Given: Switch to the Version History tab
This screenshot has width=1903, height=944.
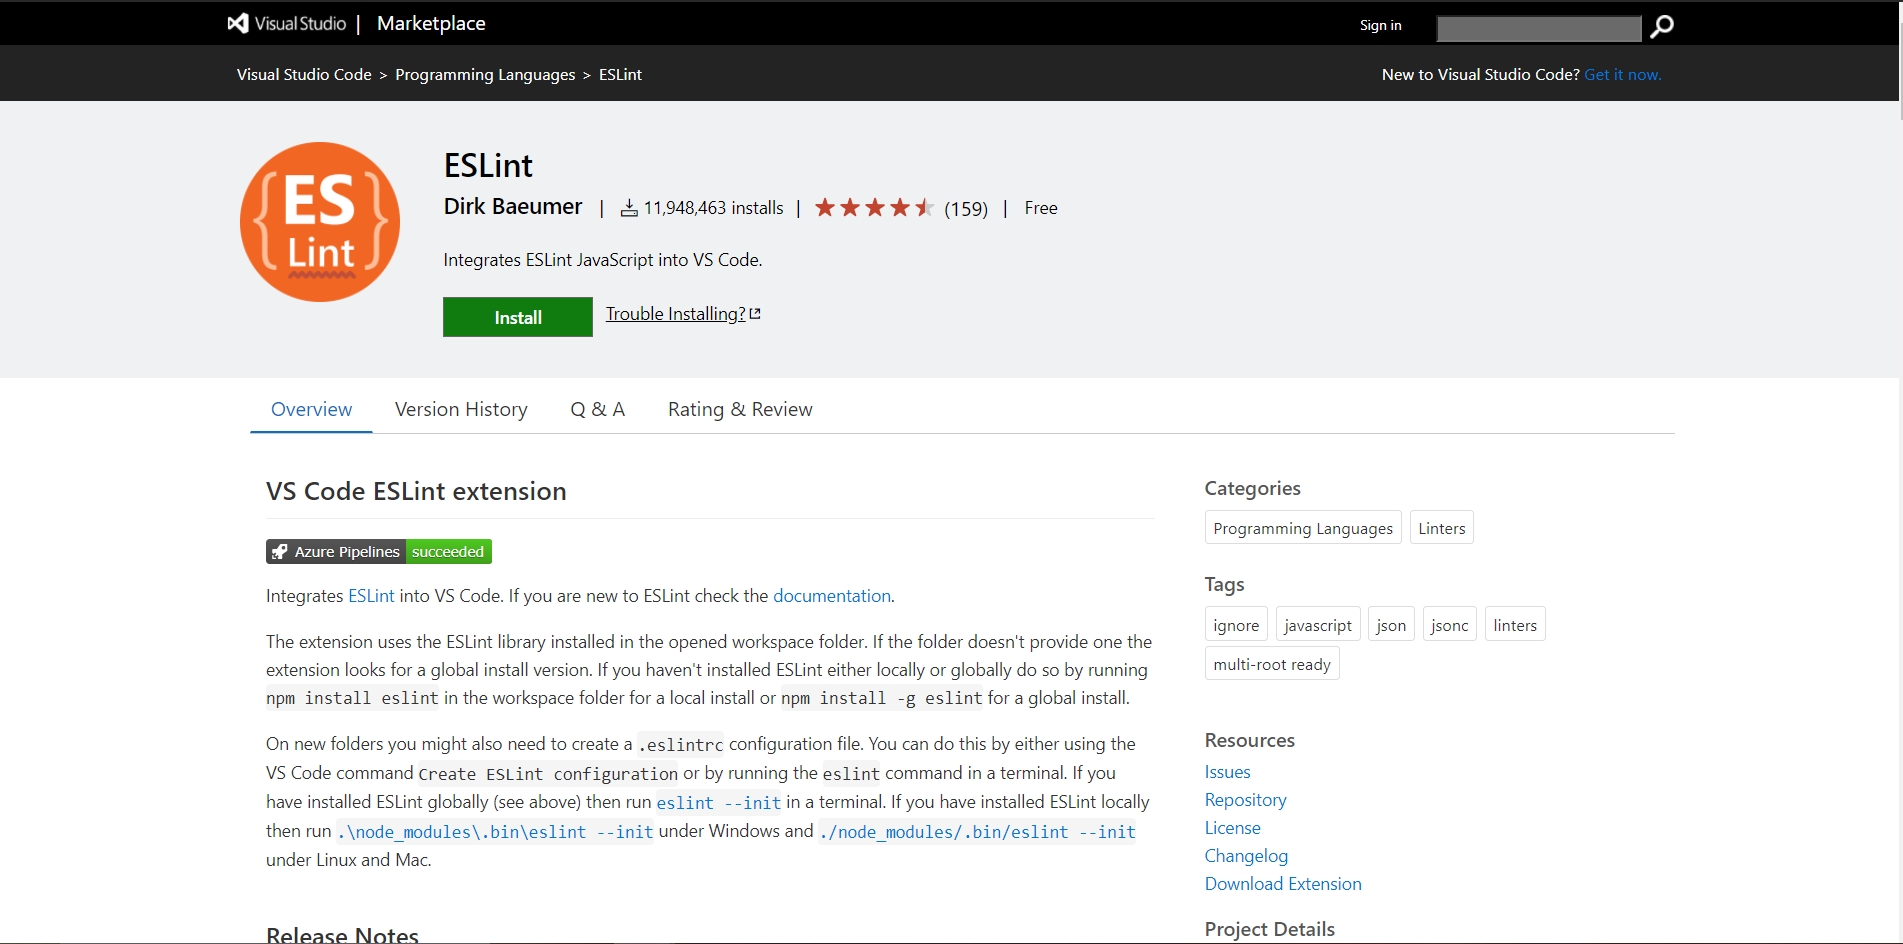Looking at the screenshot, I should [461, 409].
